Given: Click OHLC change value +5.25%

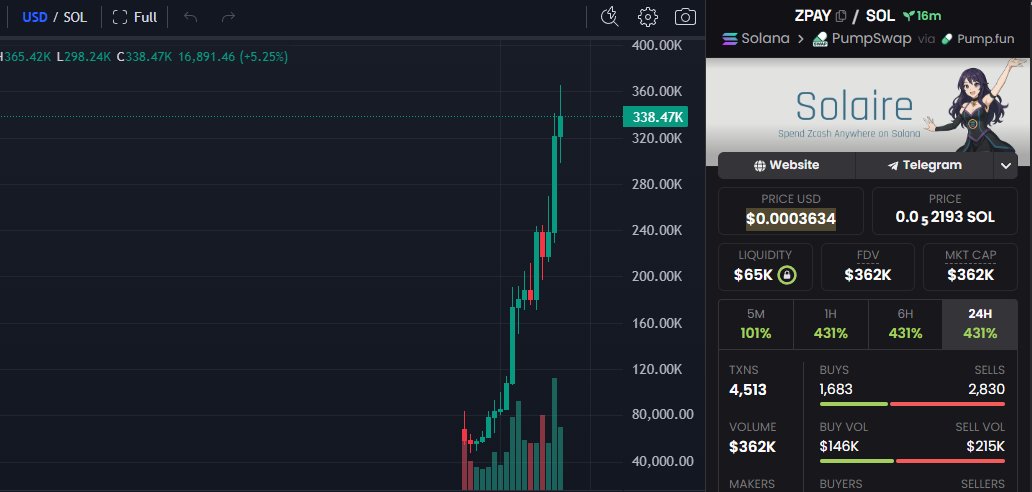Looking at the screenshot, I should tap(263, 57).
